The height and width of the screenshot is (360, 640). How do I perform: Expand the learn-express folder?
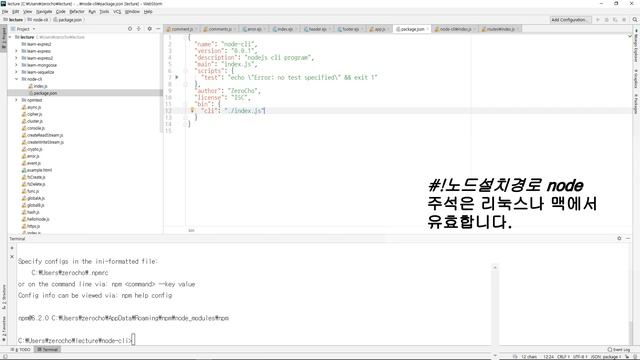(16, 51)
